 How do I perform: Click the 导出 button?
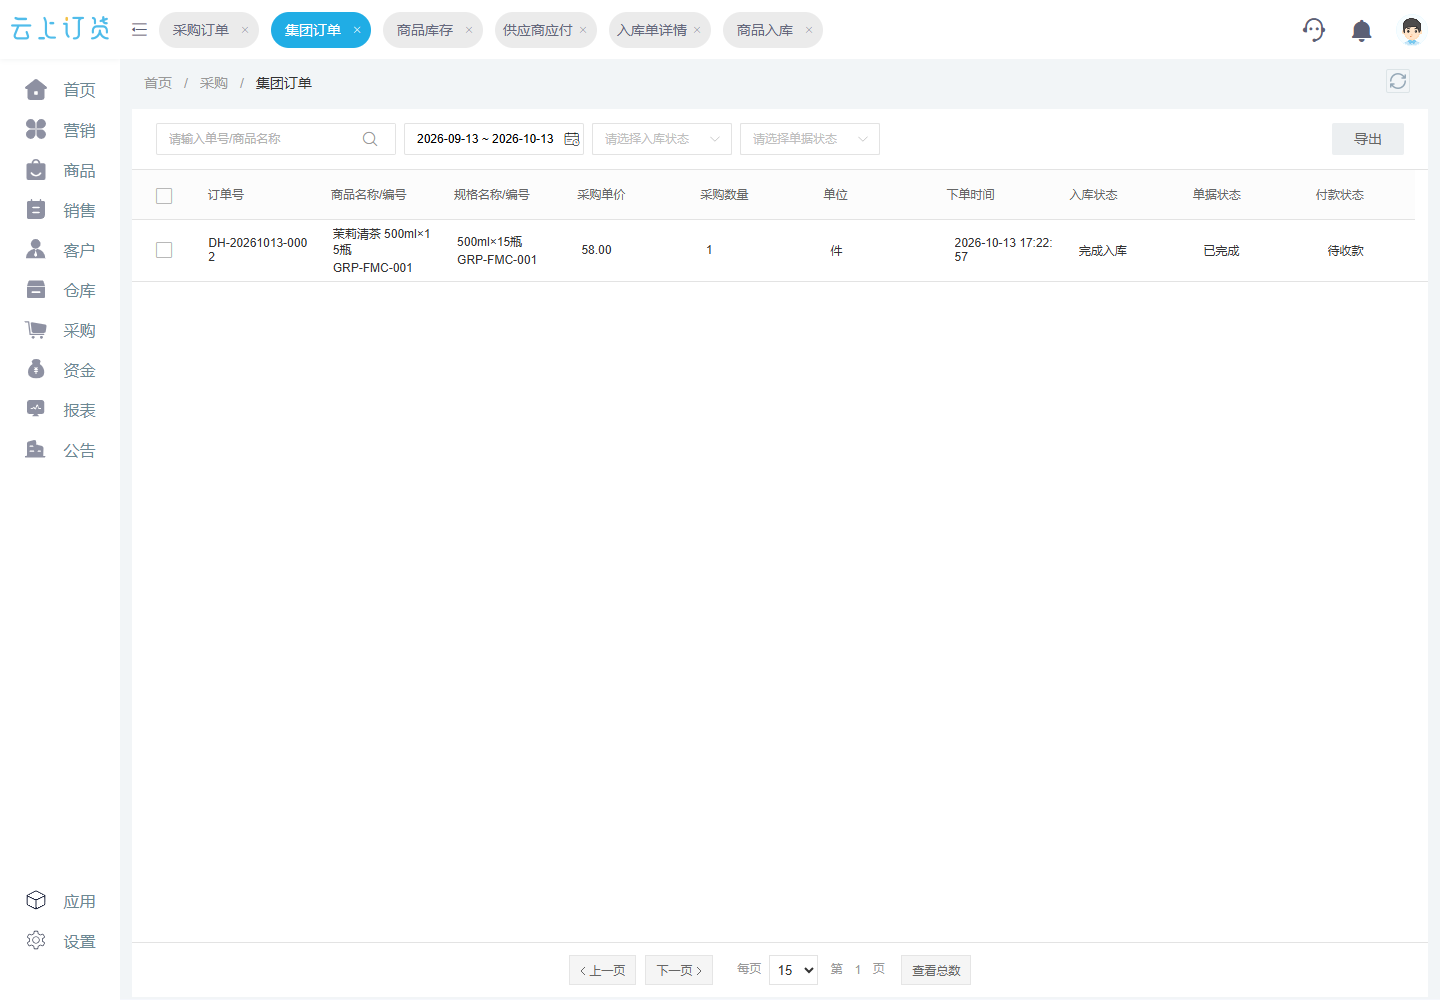pyautogui.click(x=1368, y=139)
